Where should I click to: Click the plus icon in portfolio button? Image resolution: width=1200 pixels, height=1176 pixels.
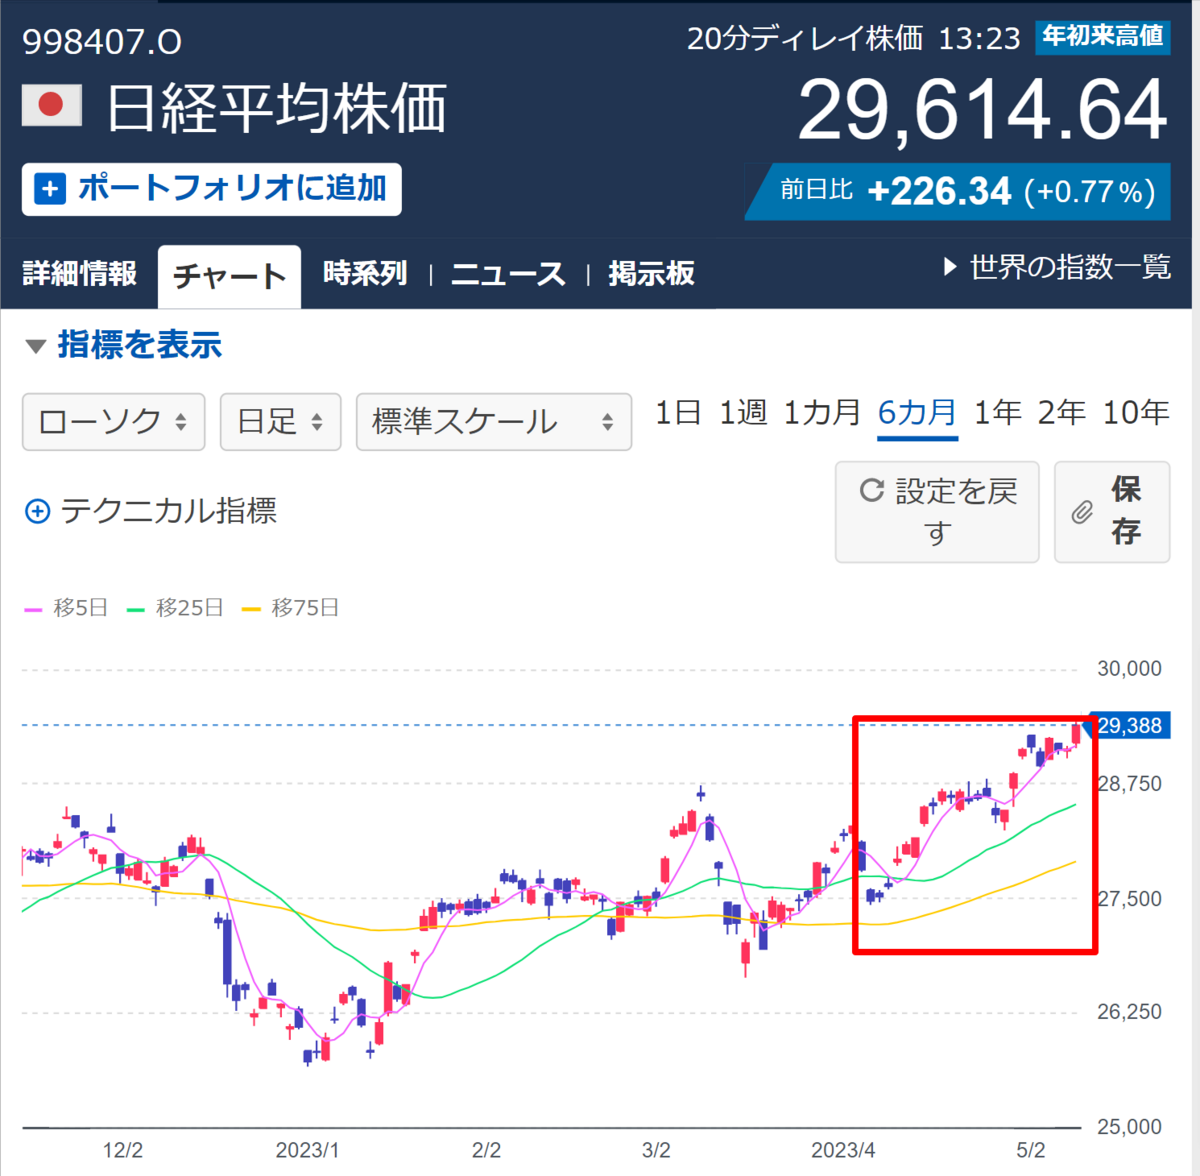tap(50, 189)
